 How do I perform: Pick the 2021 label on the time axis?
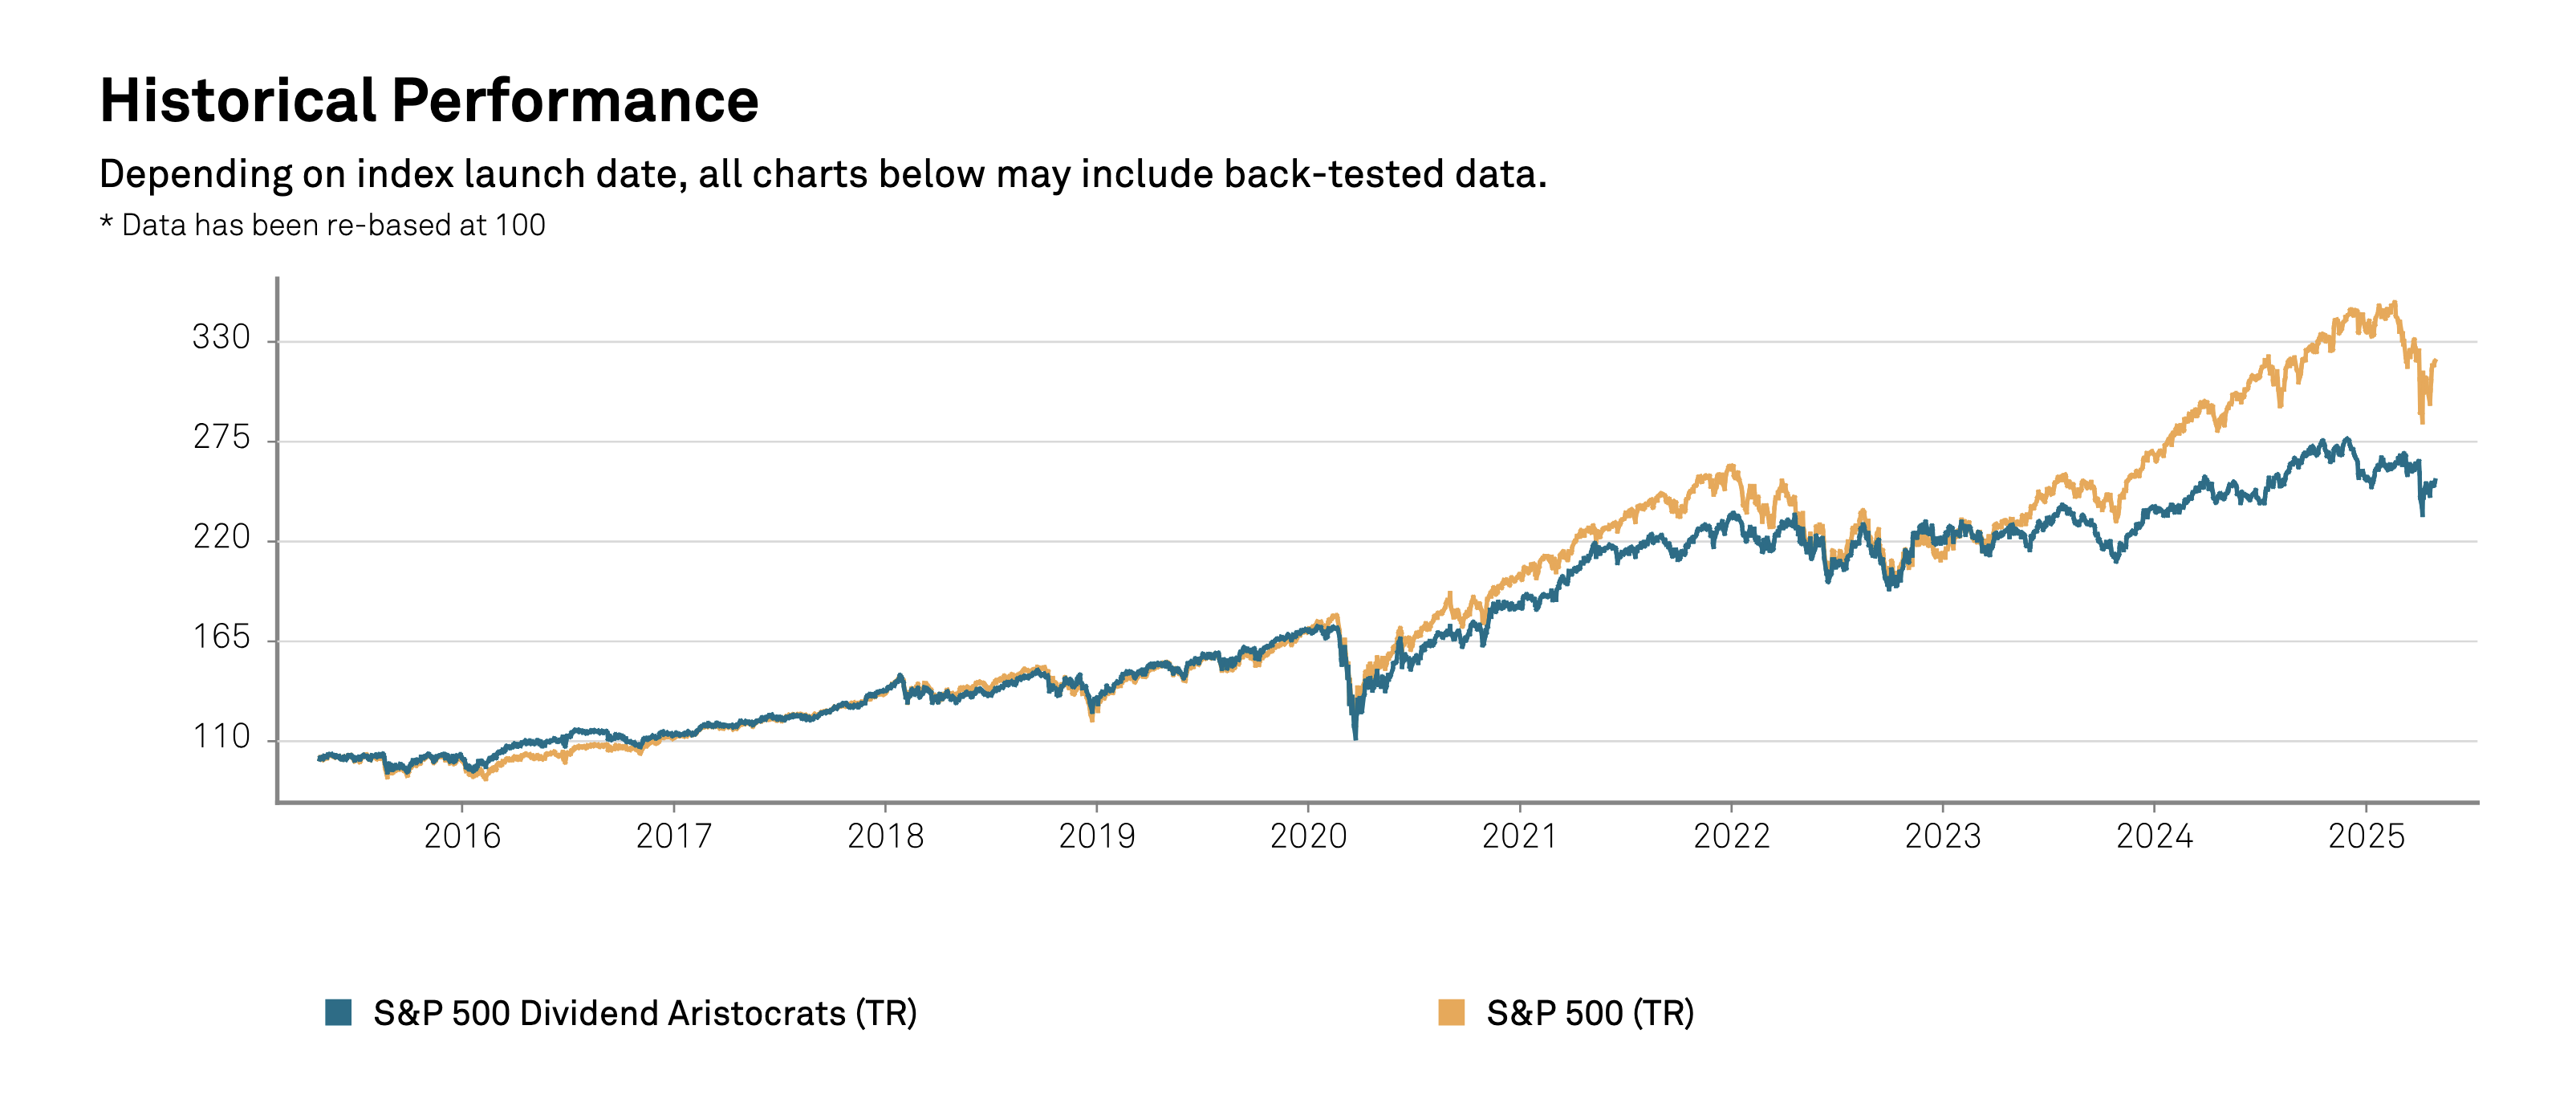1520,836
